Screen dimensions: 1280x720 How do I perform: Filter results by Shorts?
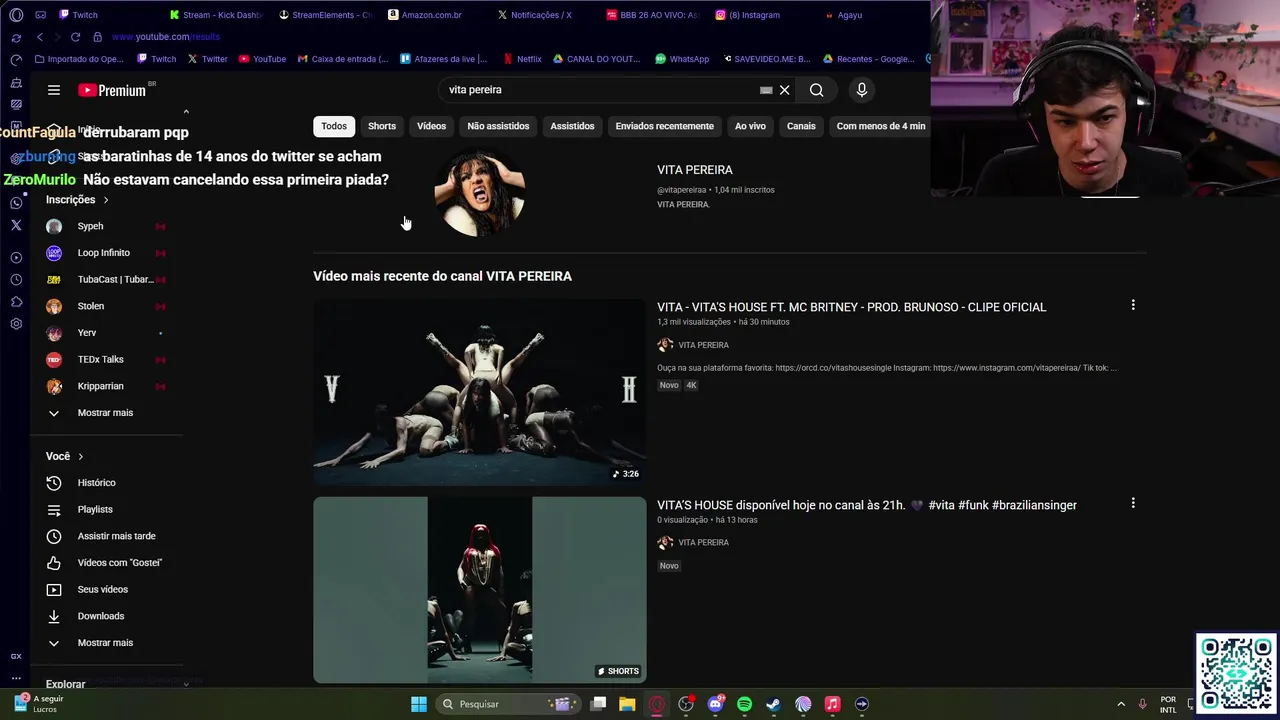382,126
